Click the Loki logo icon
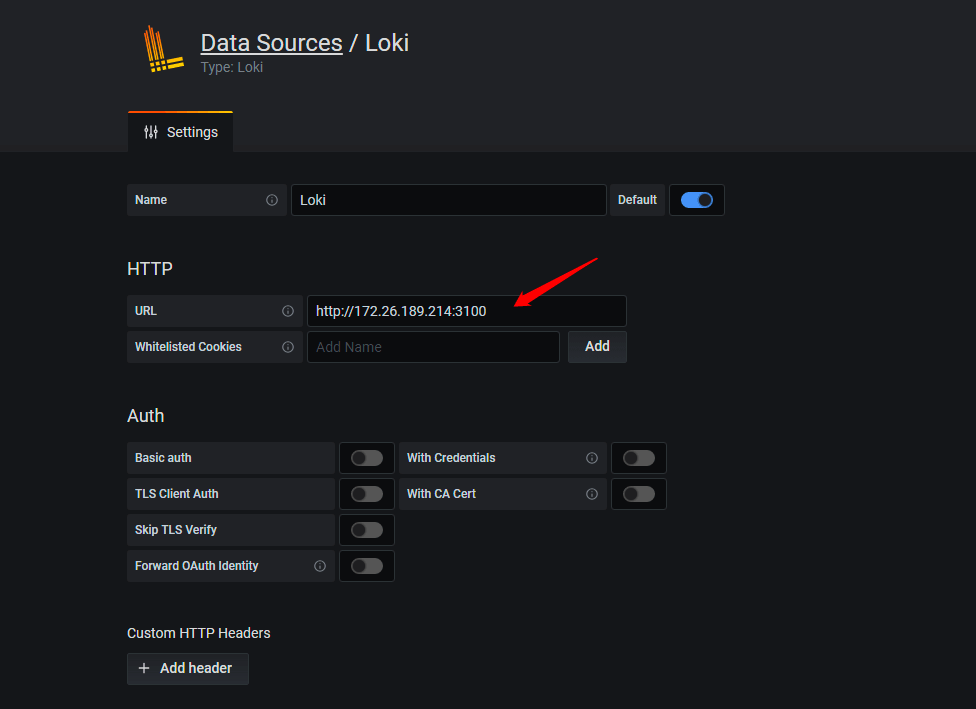The image size is (976, 709). pos(163,49)
